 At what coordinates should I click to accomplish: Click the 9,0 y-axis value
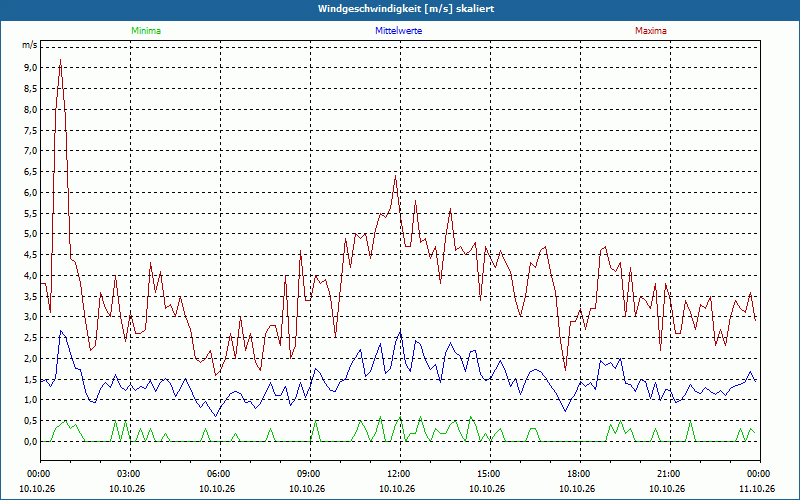pyautogui.click(x=30, y=68)
